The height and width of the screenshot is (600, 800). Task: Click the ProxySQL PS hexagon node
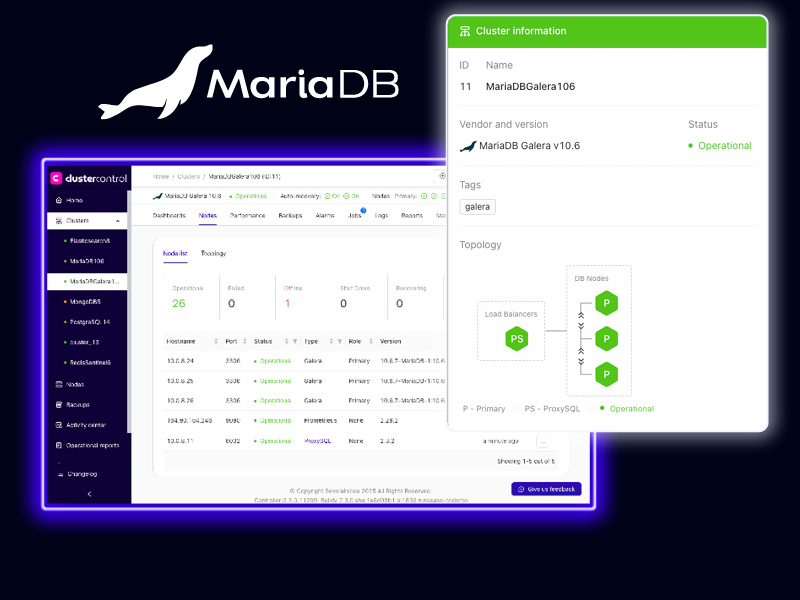pyautogui.click(x=517, y=339)
